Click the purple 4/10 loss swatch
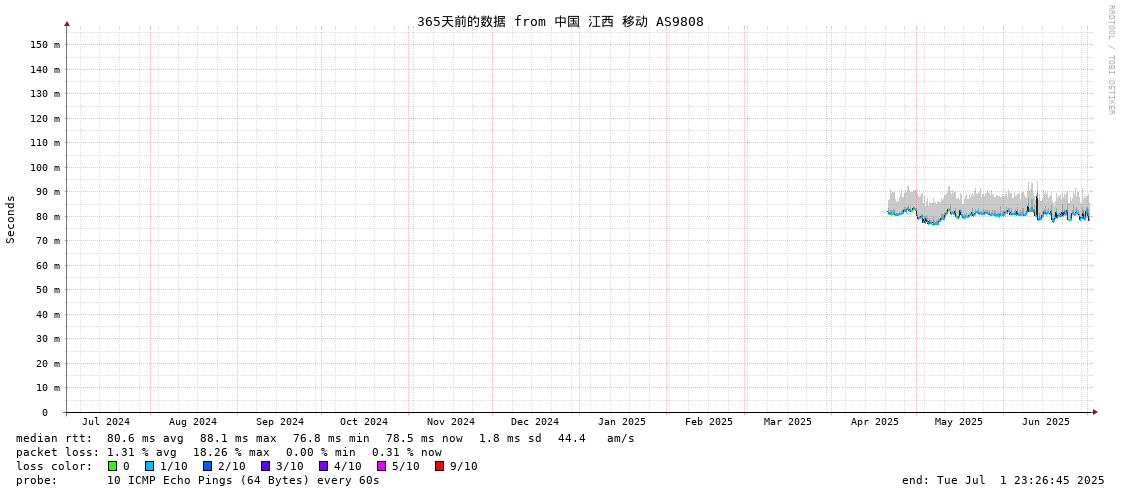 click(323, 466)
